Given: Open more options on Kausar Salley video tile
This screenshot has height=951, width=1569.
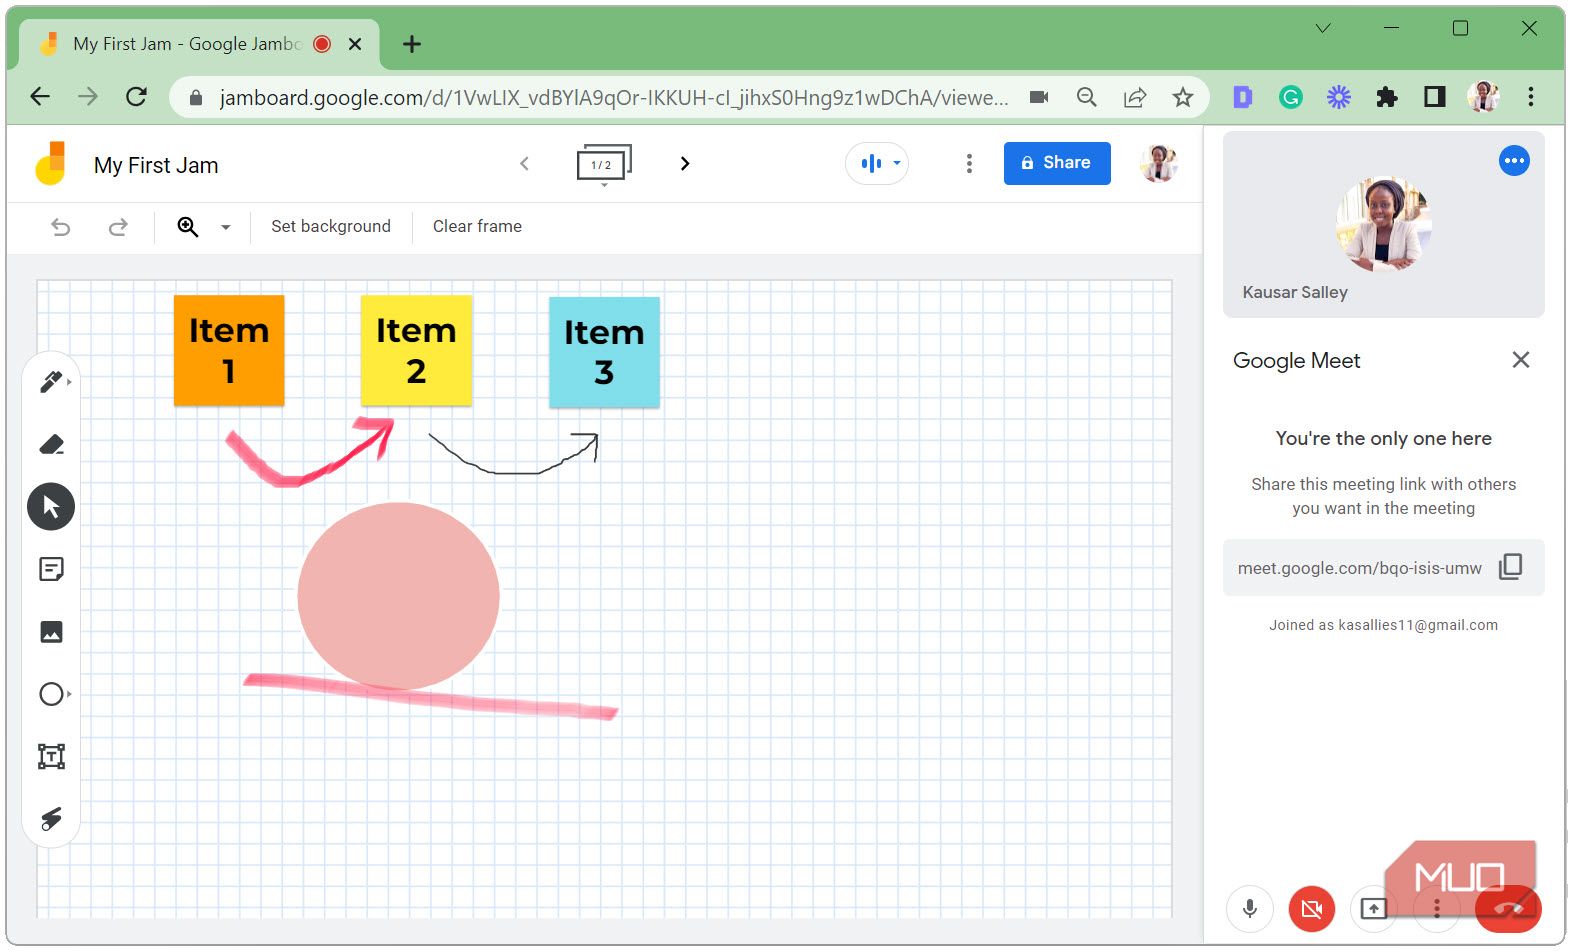Looking at the screenshot, I should pyautogui.click(x=1514, y=161).
